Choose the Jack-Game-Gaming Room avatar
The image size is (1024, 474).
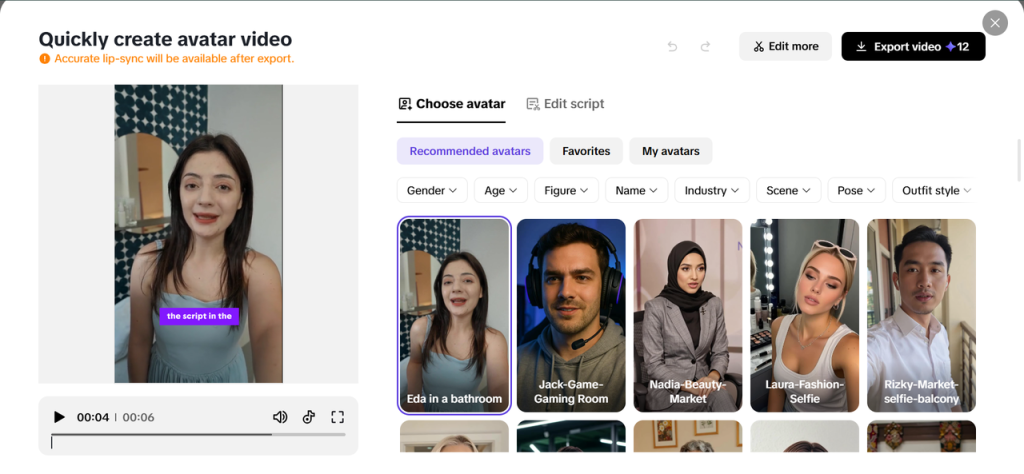coord(571,315)
